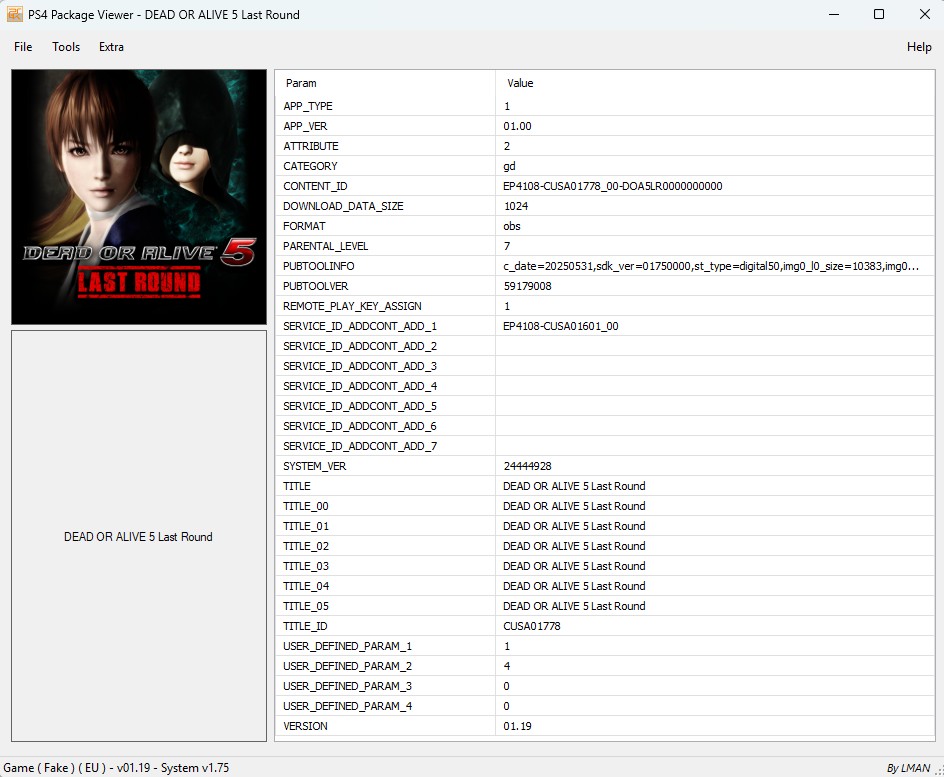Click game title label under the cover
Screen dimensions: 944x777
(138, 537)
